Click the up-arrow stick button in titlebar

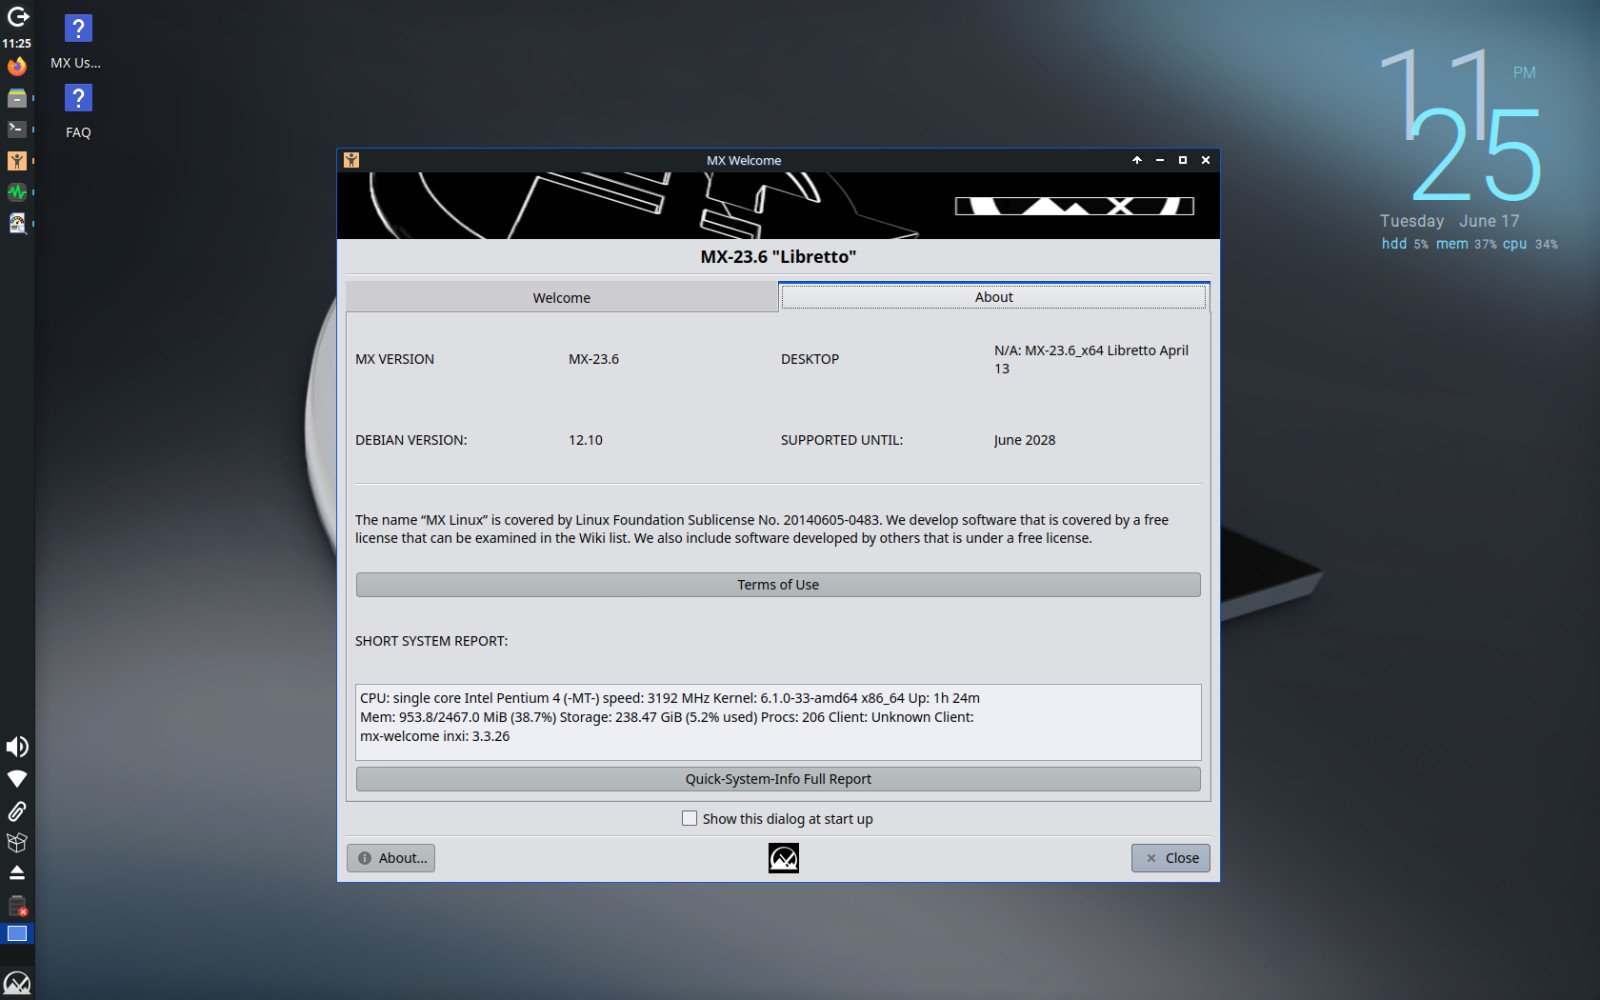1137,160
